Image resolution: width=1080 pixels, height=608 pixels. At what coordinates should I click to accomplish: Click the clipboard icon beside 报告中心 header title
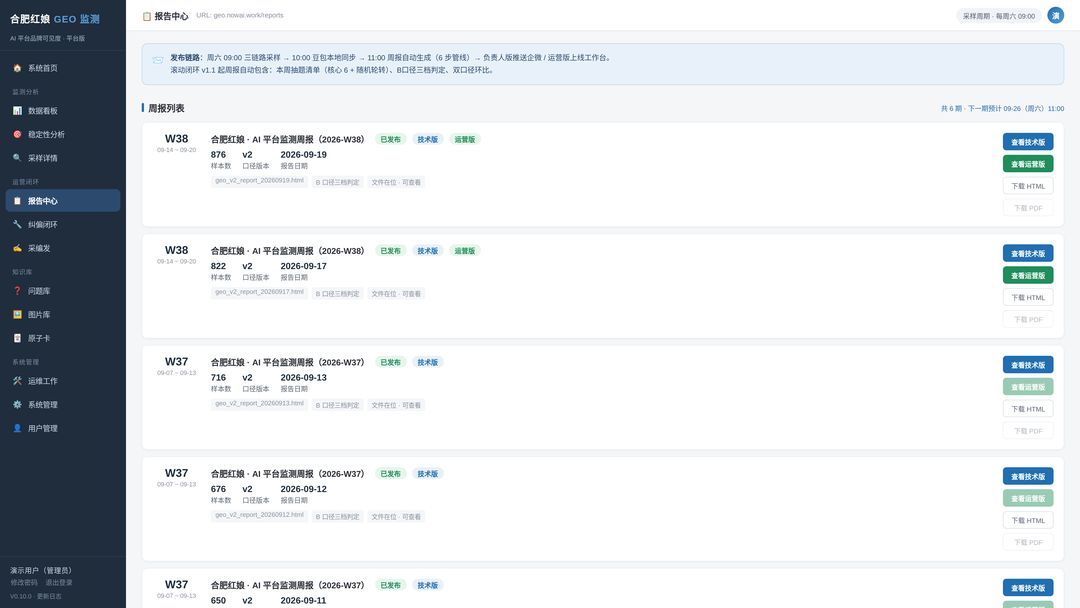coord(147,16)
